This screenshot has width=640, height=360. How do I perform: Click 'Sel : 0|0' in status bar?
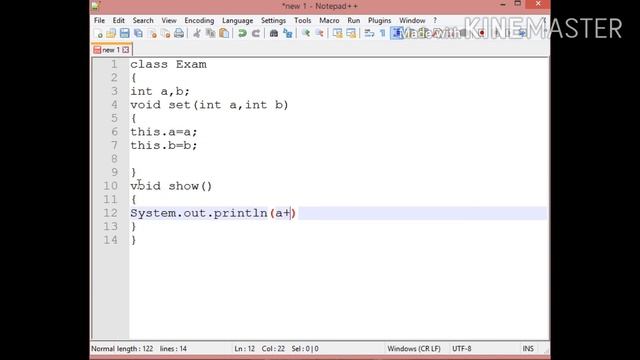(305, 349)
